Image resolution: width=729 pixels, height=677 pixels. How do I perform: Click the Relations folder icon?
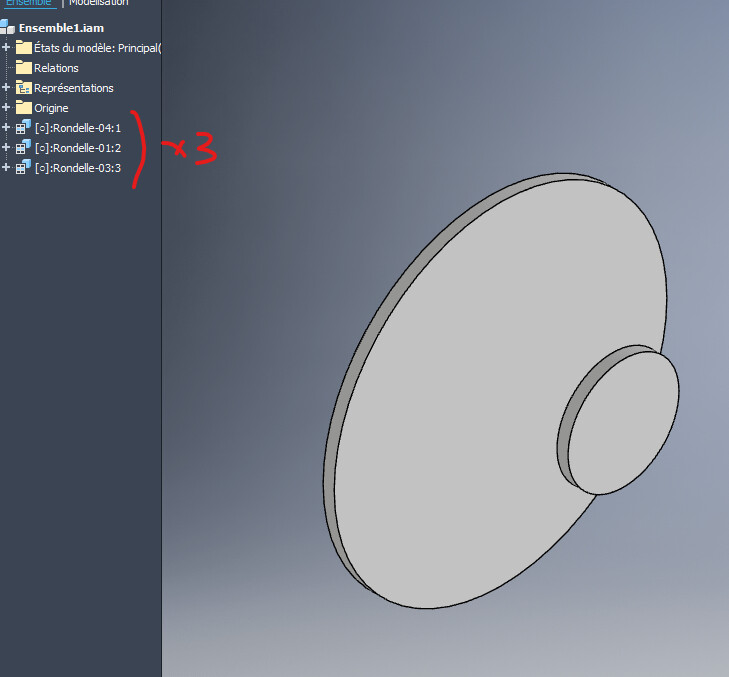click(24, 68)
